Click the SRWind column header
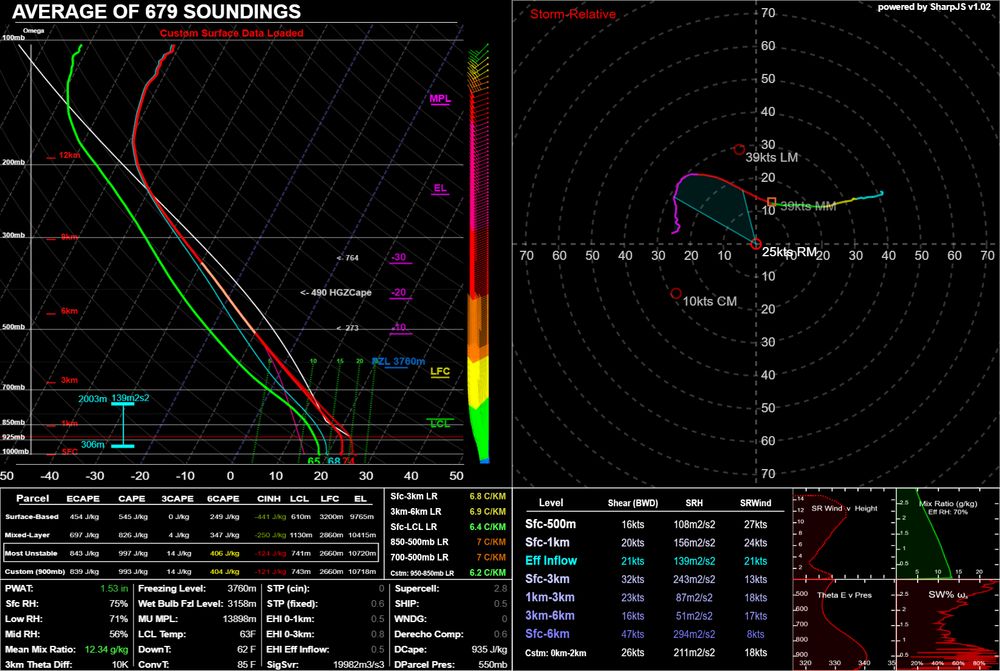 (756, 503)
